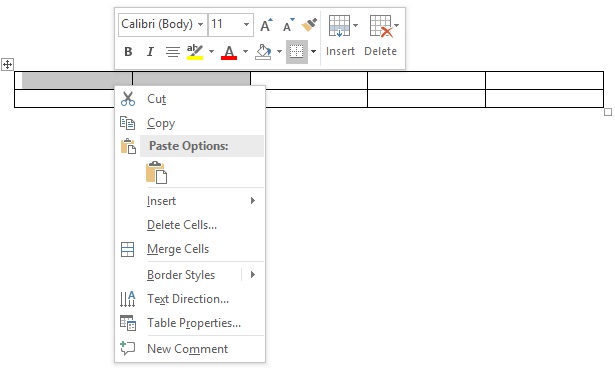Open Text Direction... dialog
The width and height of the screenshot is (615, 375).
coord(190,299)
